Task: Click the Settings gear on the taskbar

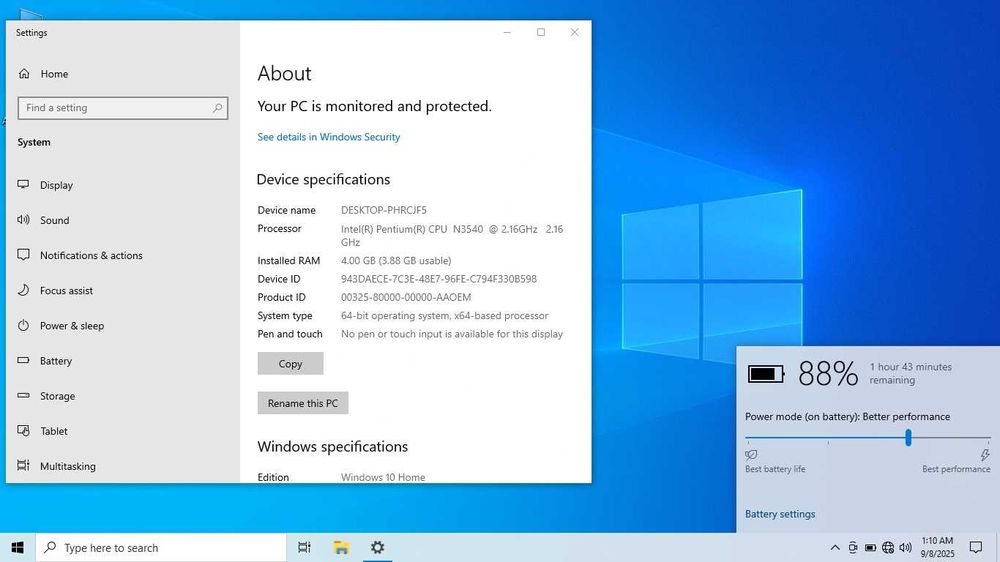Action: tap(378, 547)
